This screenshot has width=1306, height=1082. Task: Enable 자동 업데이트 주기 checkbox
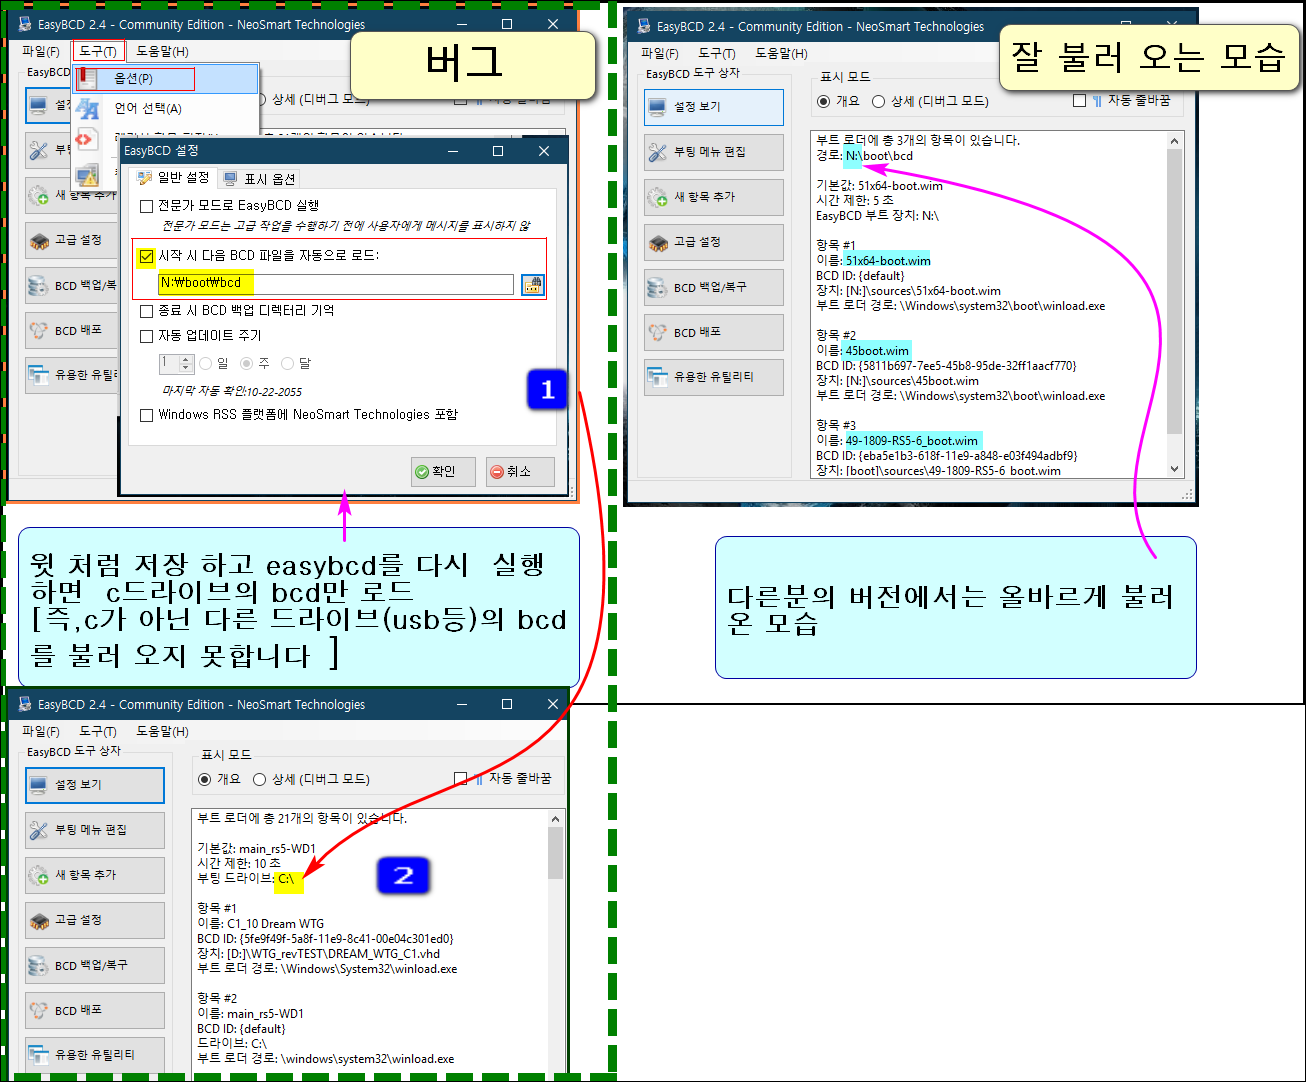(147, 336)
